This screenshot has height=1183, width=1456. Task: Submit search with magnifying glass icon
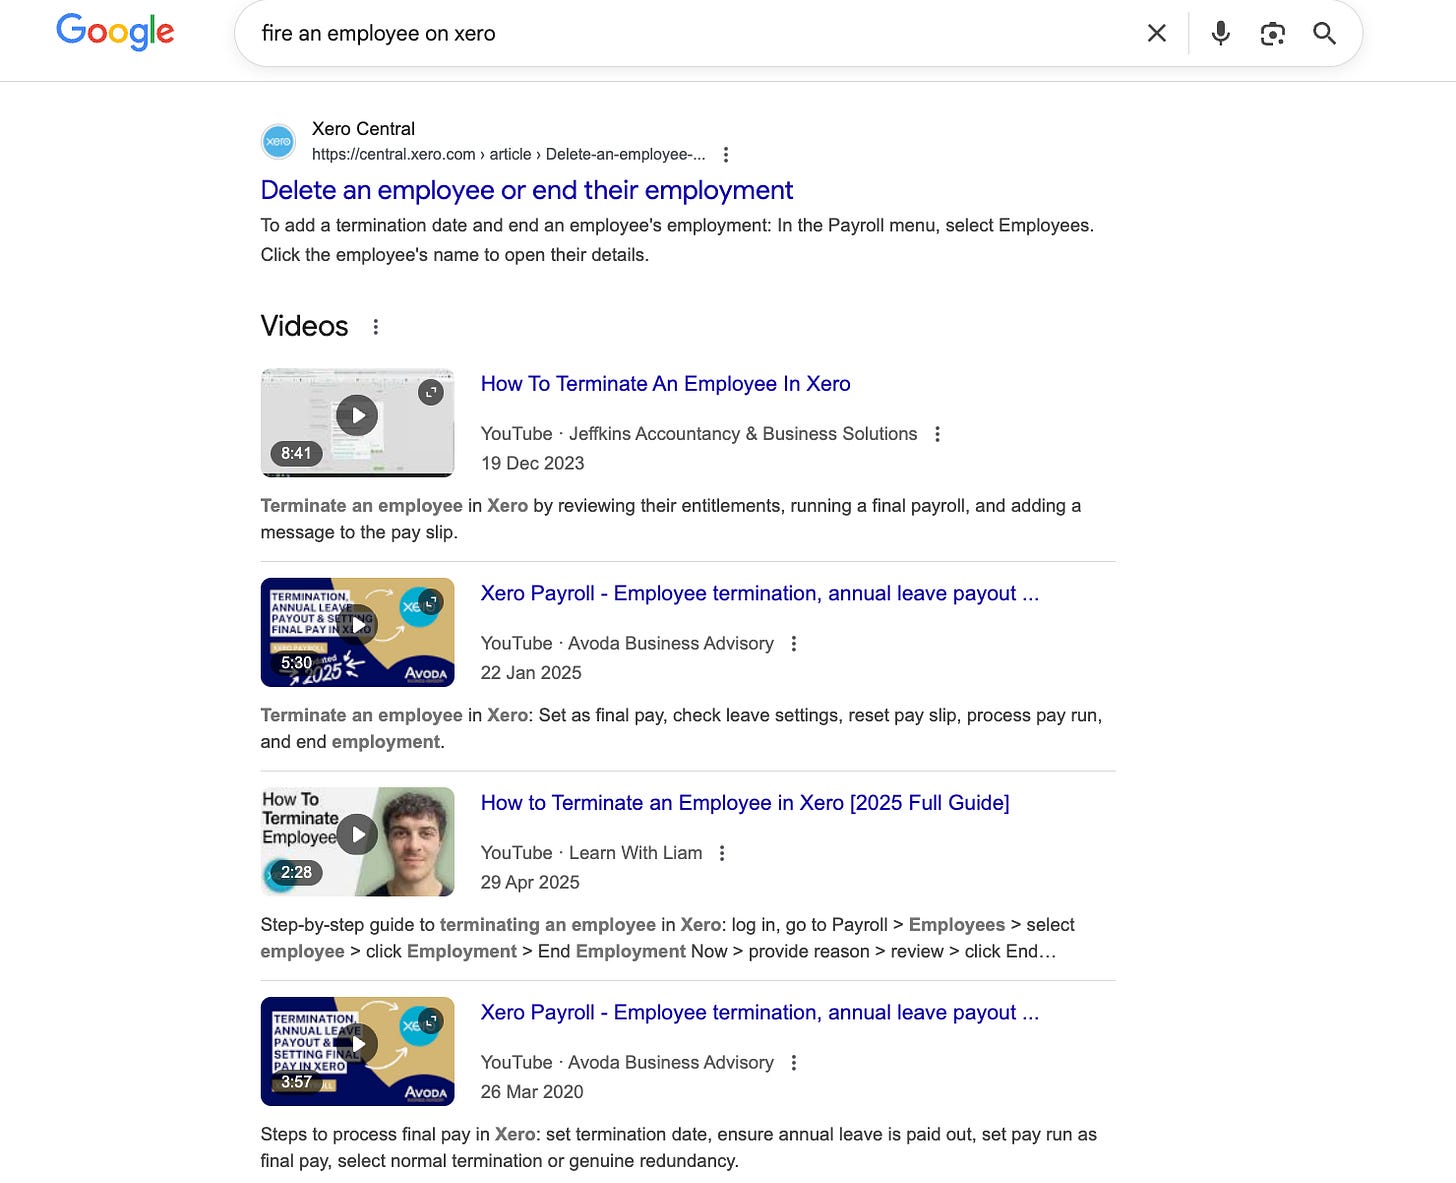(1324, 33)
